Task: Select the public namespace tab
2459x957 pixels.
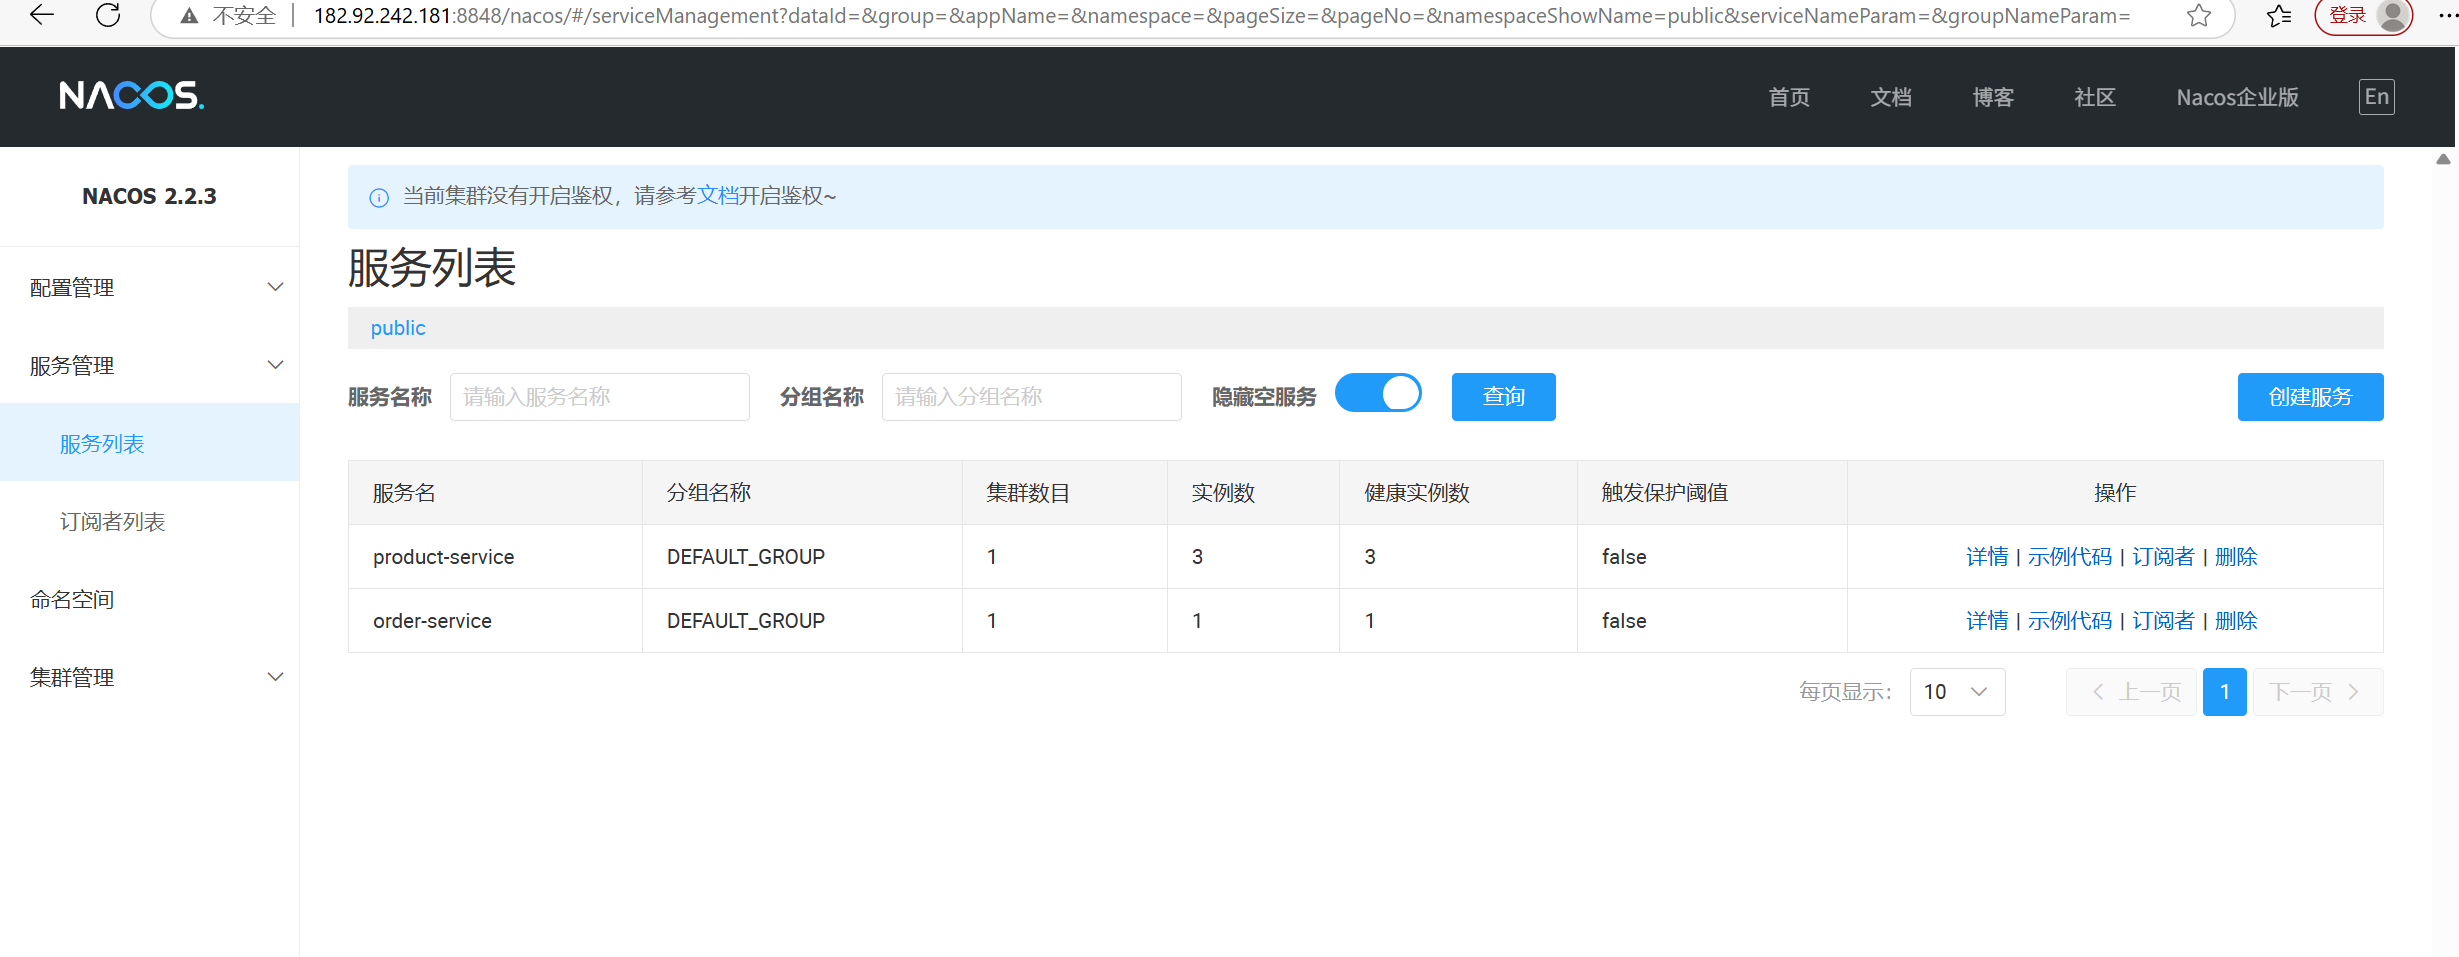Action: click(x=398, y=328)
